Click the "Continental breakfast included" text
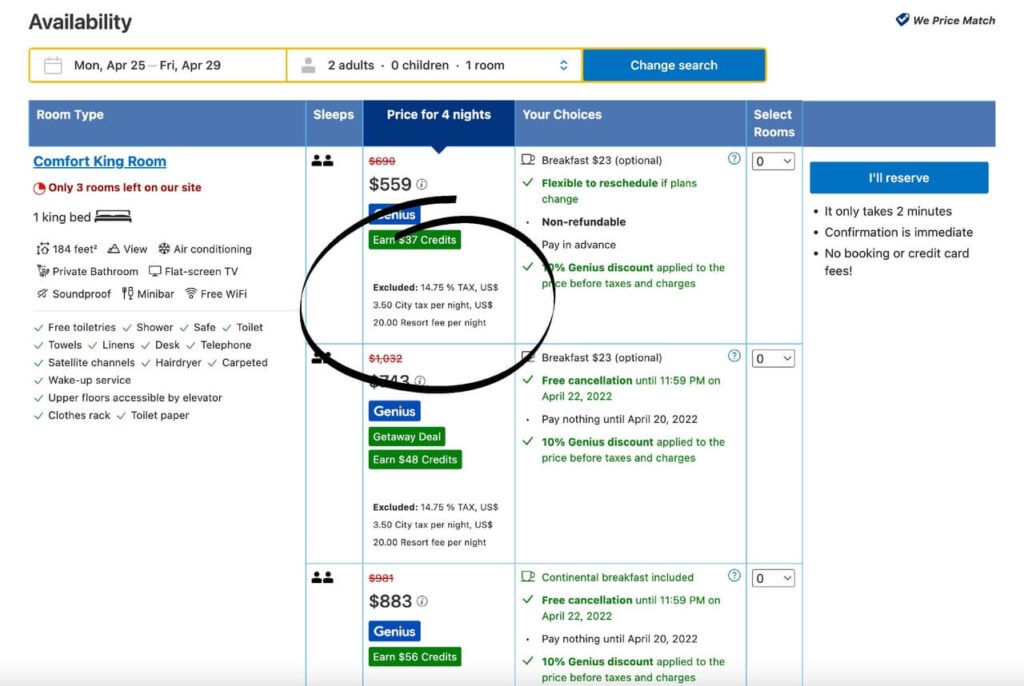The width and height of the screenshot is (1024, 686). click(618, 577)
